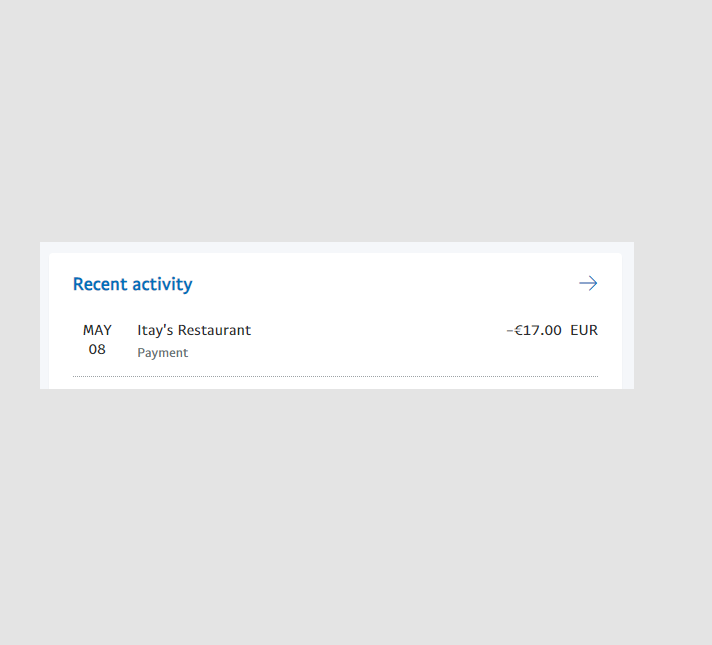Image resolution: width=712 pixels, height=645 pixels.
Task: Click the gray margin right of the card
Action: [x=673, y=316]
